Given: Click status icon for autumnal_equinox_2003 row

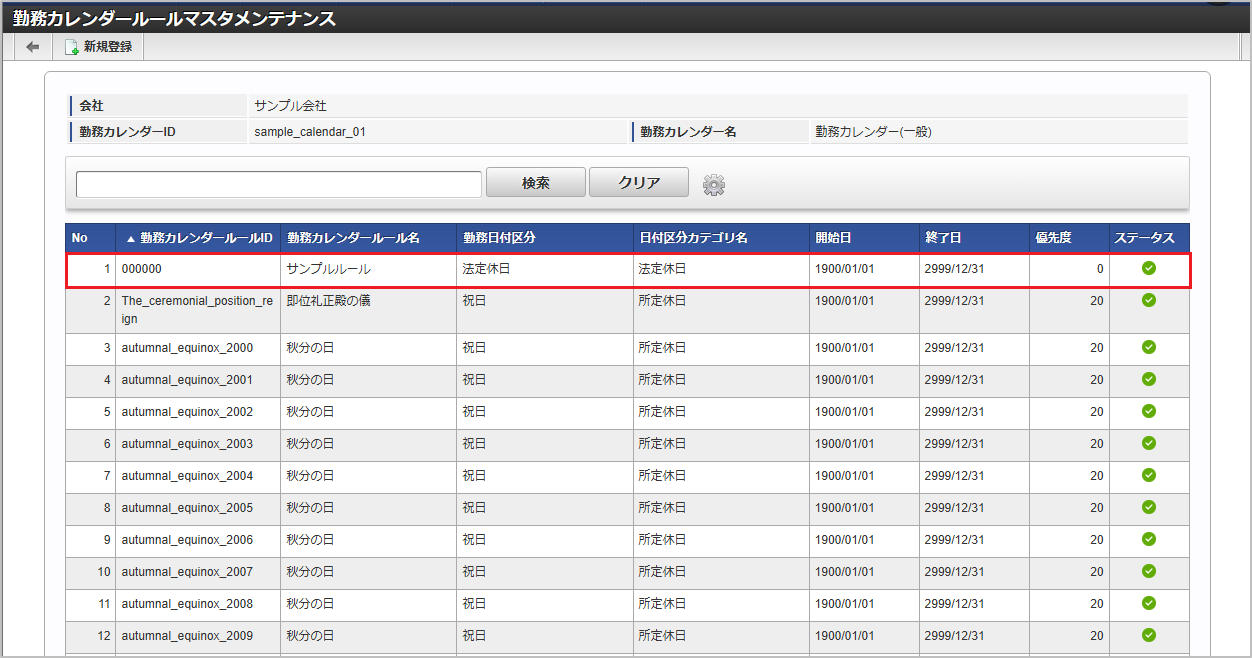Looking at the screenshot, I should pos(1148,443).
